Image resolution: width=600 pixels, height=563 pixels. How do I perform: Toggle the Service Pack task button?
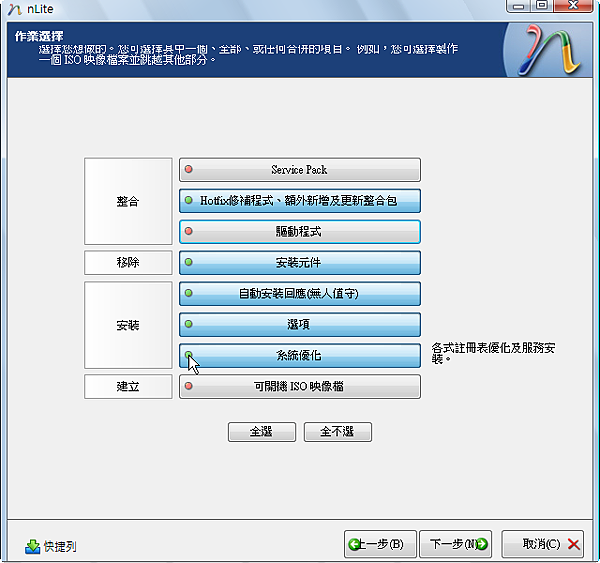click(x=300, y=170)
